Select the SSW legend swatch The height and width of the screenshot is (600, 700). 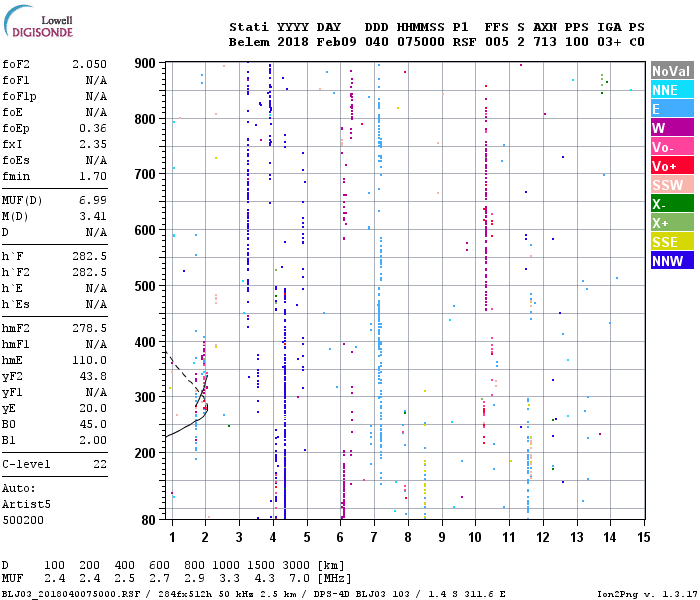pos(672,184)
